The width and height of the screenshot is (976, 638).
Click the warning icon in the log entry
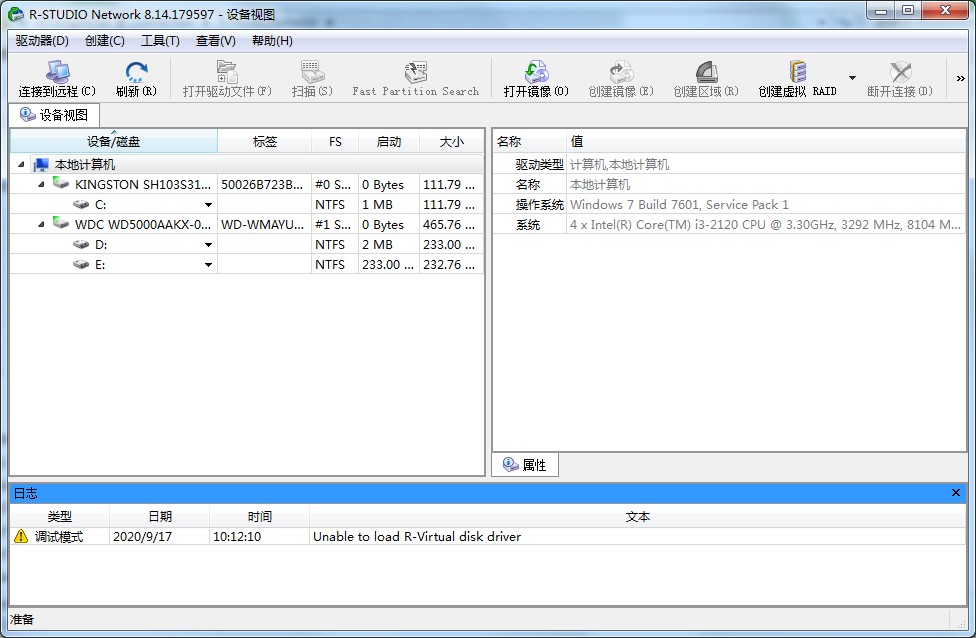click(21, 536)
